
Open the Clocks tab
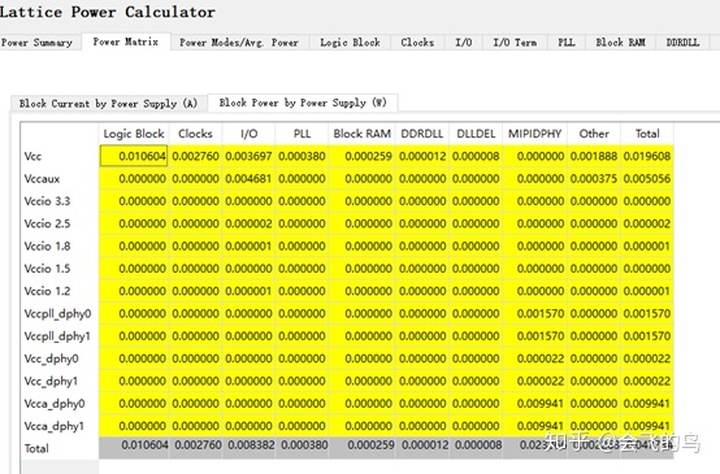[x=417, y=42]
